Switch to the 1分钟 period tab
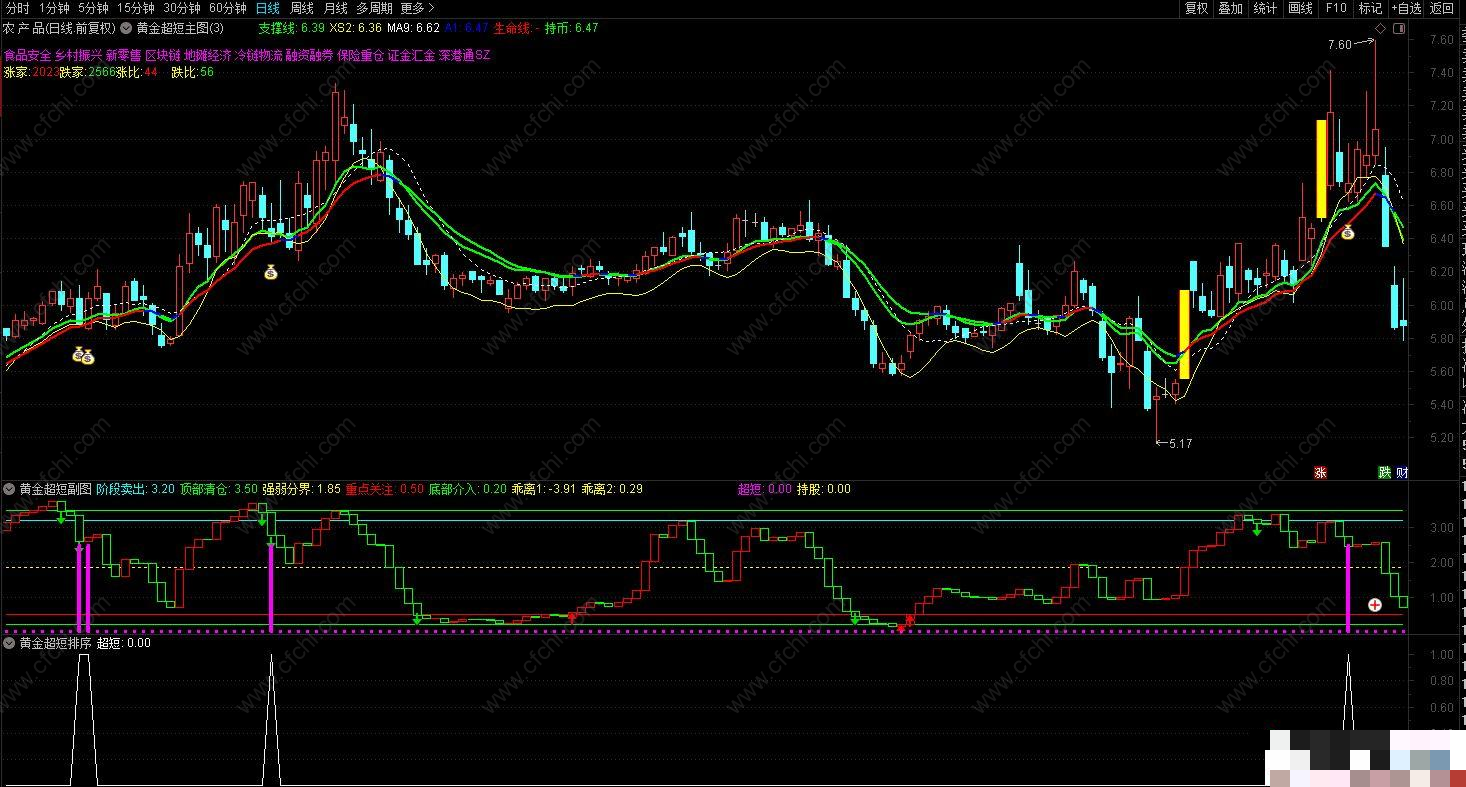This screenshot has height=787, width=1466. click(x=54, y=8)
